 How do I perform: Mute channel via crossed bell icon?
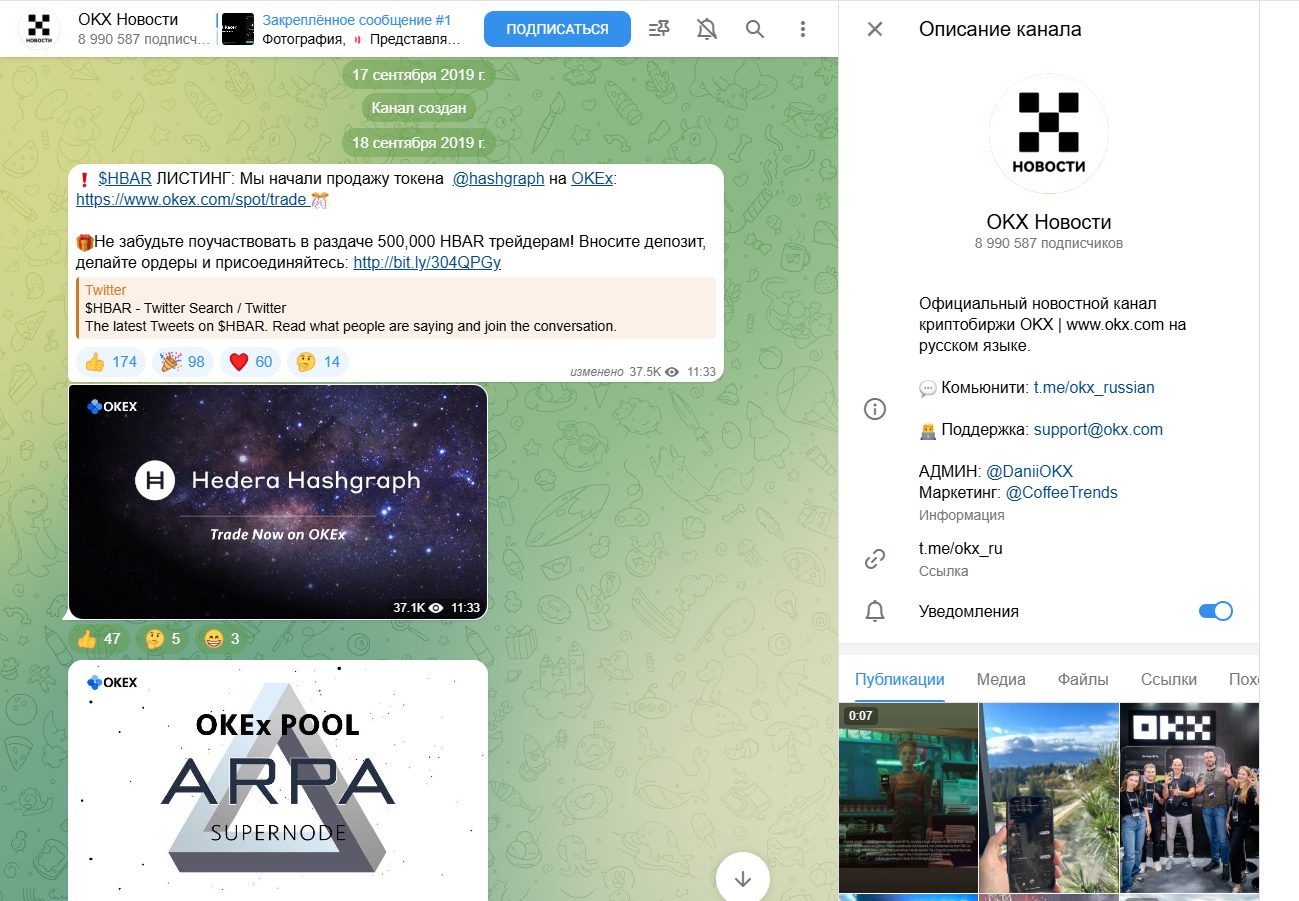(x=707, y=29)
